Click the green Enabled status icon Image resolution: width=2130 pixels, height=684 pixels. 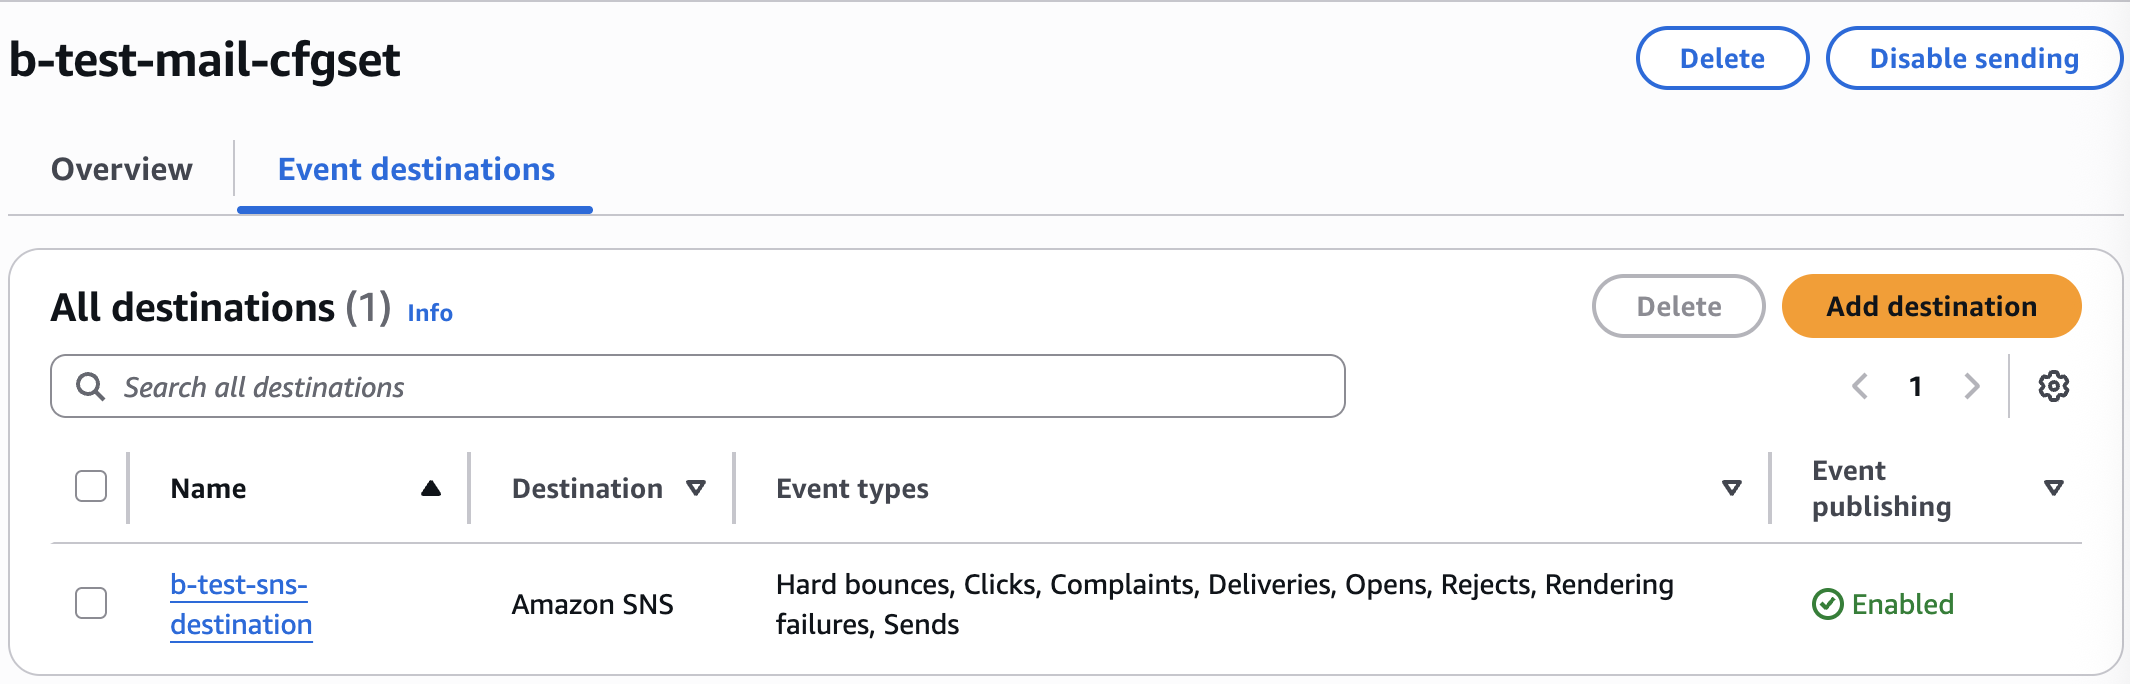[x=1827, y=604]
